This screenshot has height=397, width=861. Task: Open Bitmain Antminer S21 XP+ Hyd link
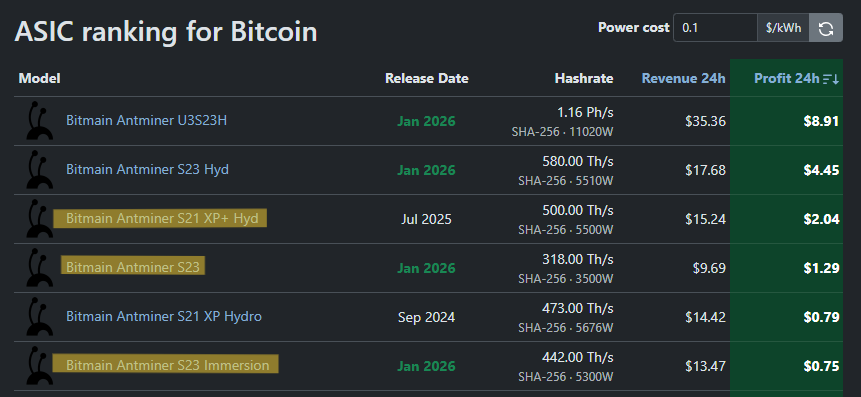pyautogui.click(x=162, y=218)
